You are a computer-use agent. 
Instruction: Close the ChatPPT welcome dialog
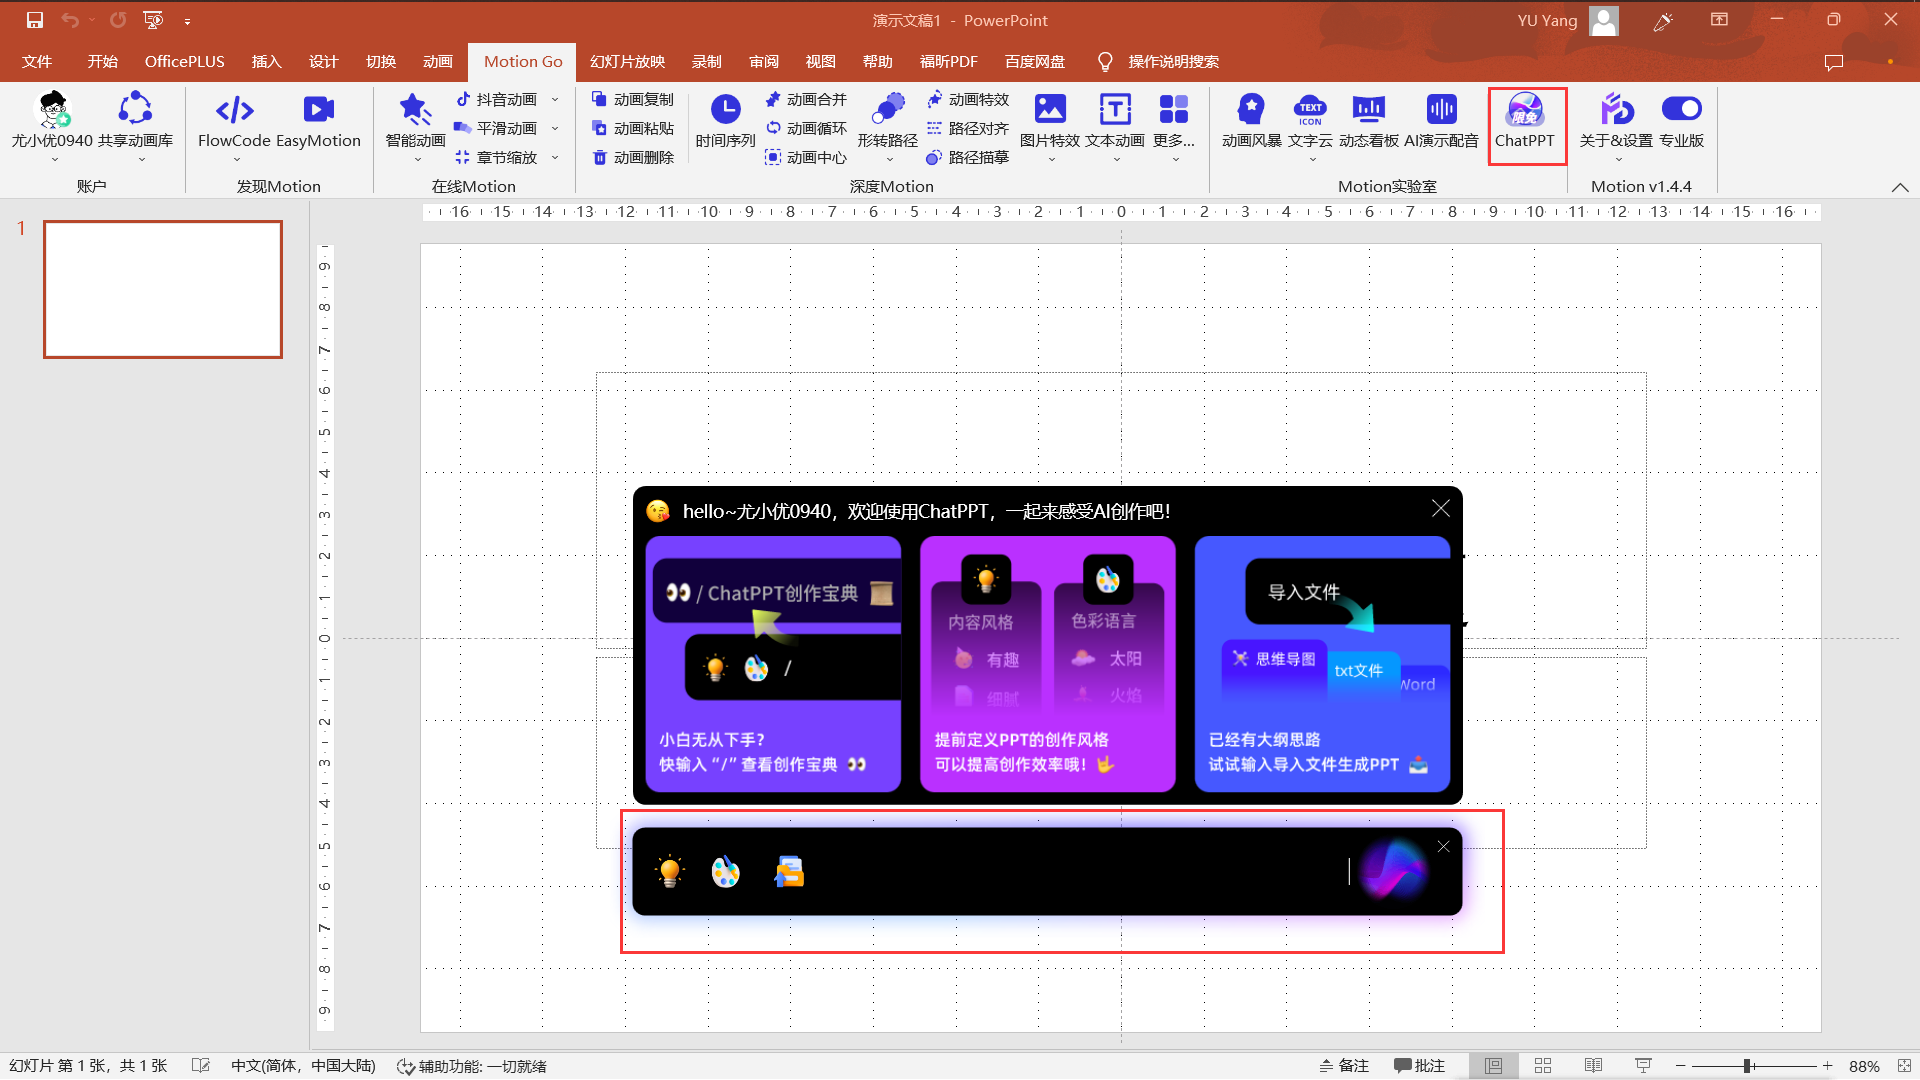tap(1440, 508)
